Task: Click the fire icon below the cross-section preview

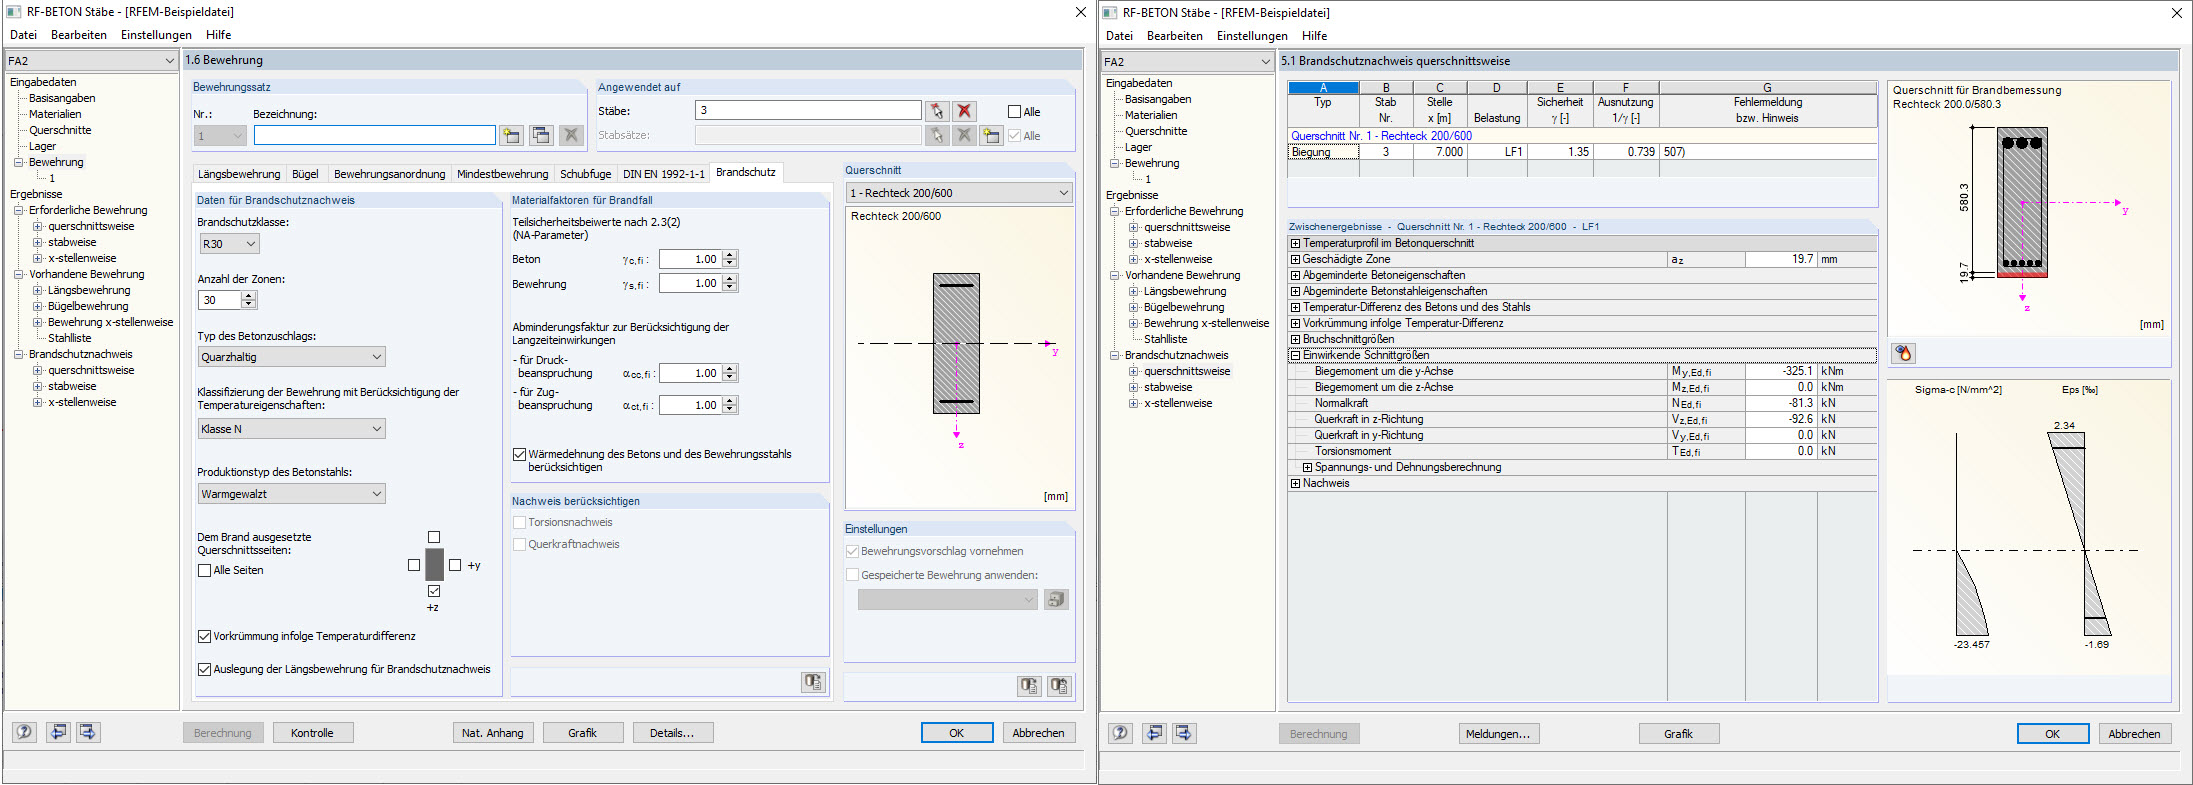Action: point(1903,353)
